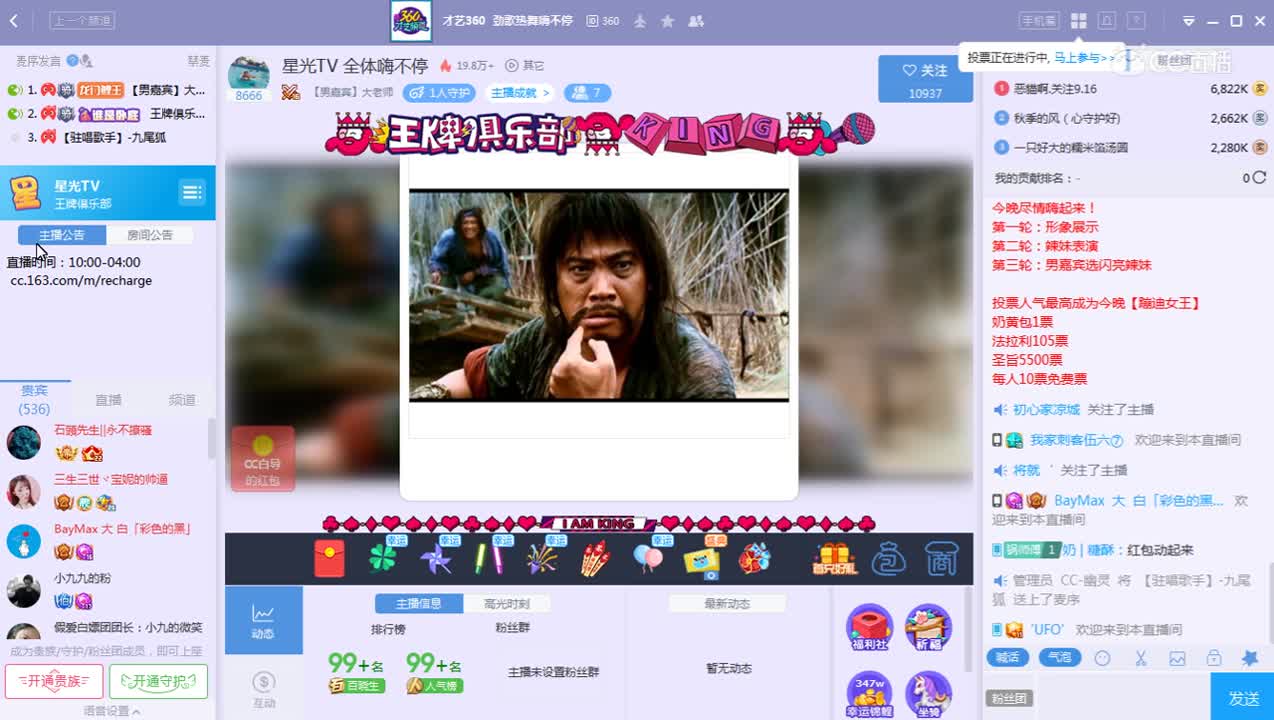Open the backpack bag icon
The height and width of the screenshot is (720, 1274).
[x=888, y=559]
